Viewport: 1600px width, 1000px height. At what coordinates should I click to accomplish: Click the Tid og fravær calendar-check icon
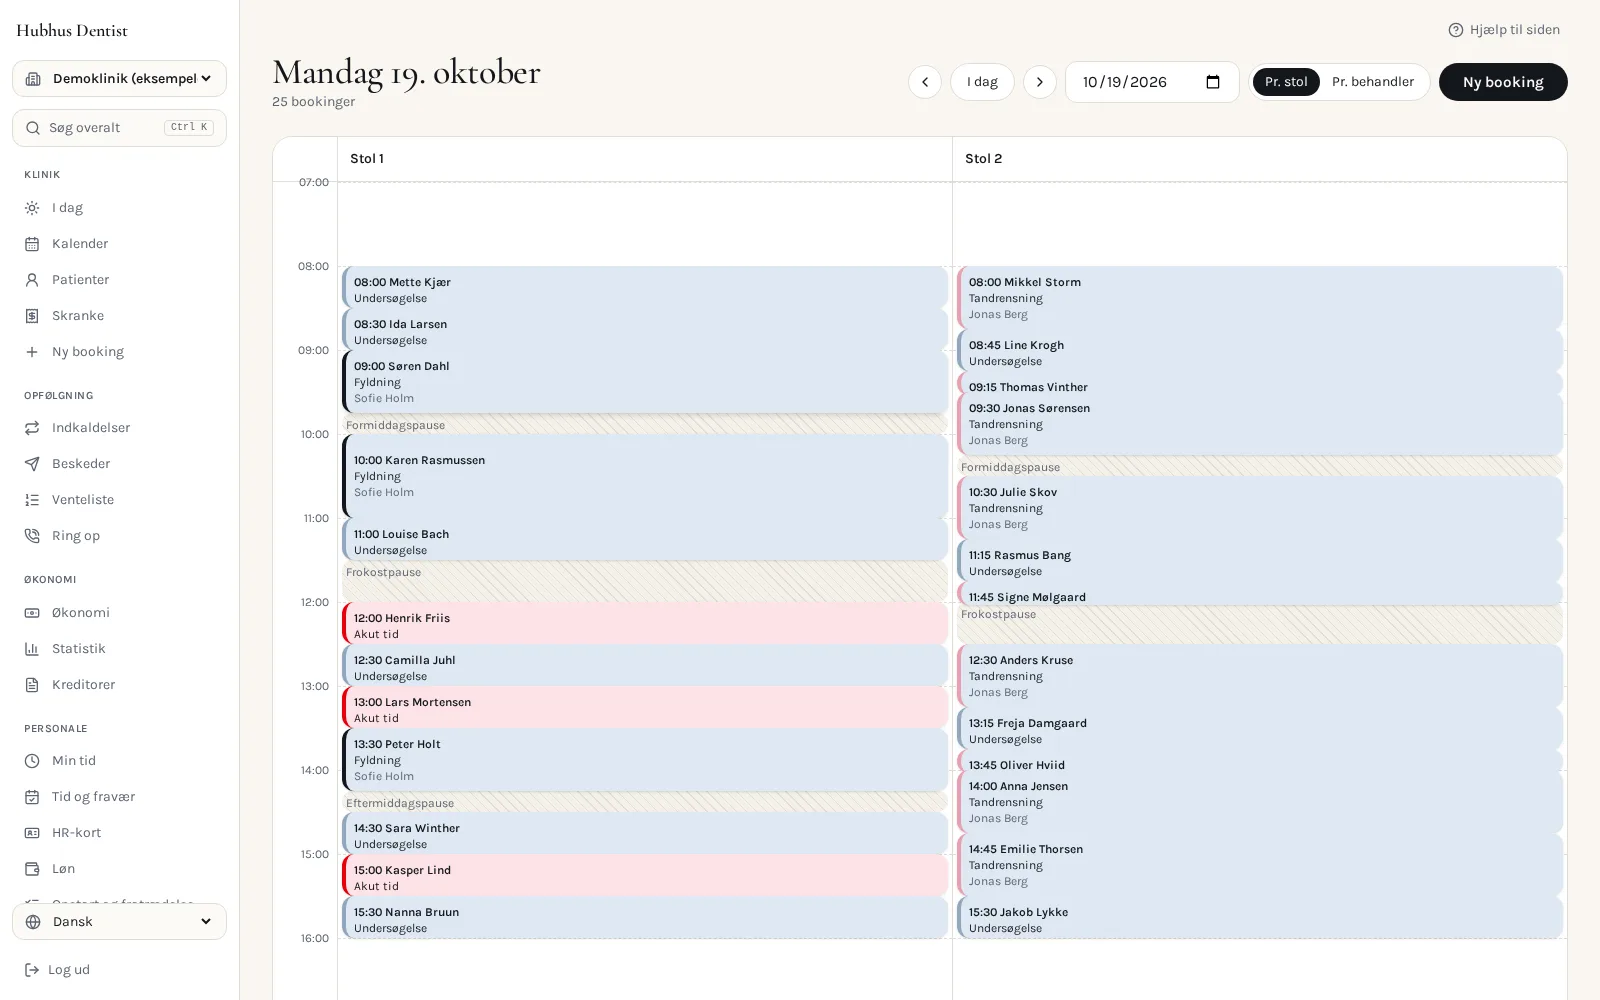(x=32, y=797)
